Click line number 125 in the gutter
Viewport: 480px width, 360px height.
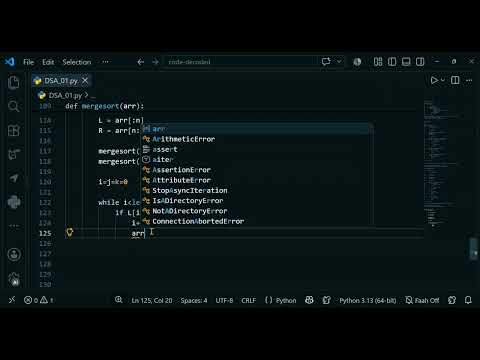45,233
